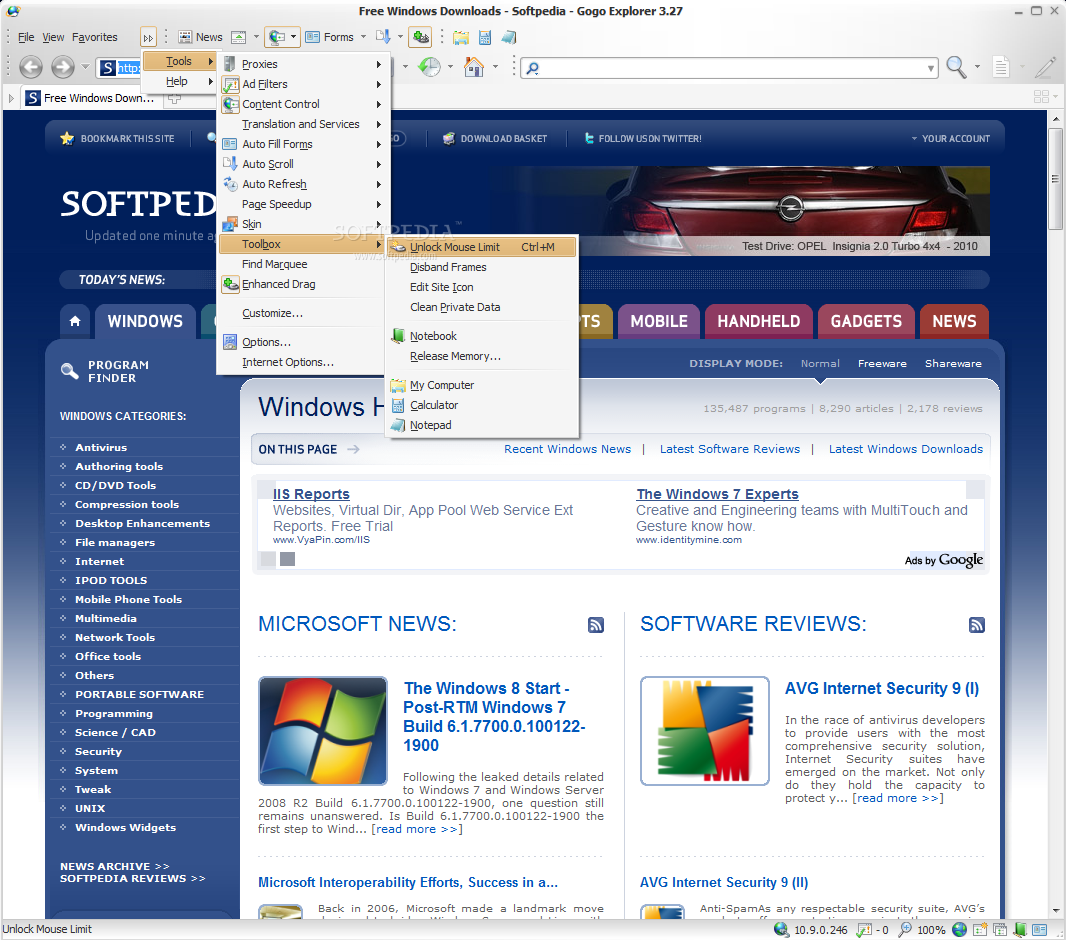Expand the Your Account dropdown

[950, 139]
